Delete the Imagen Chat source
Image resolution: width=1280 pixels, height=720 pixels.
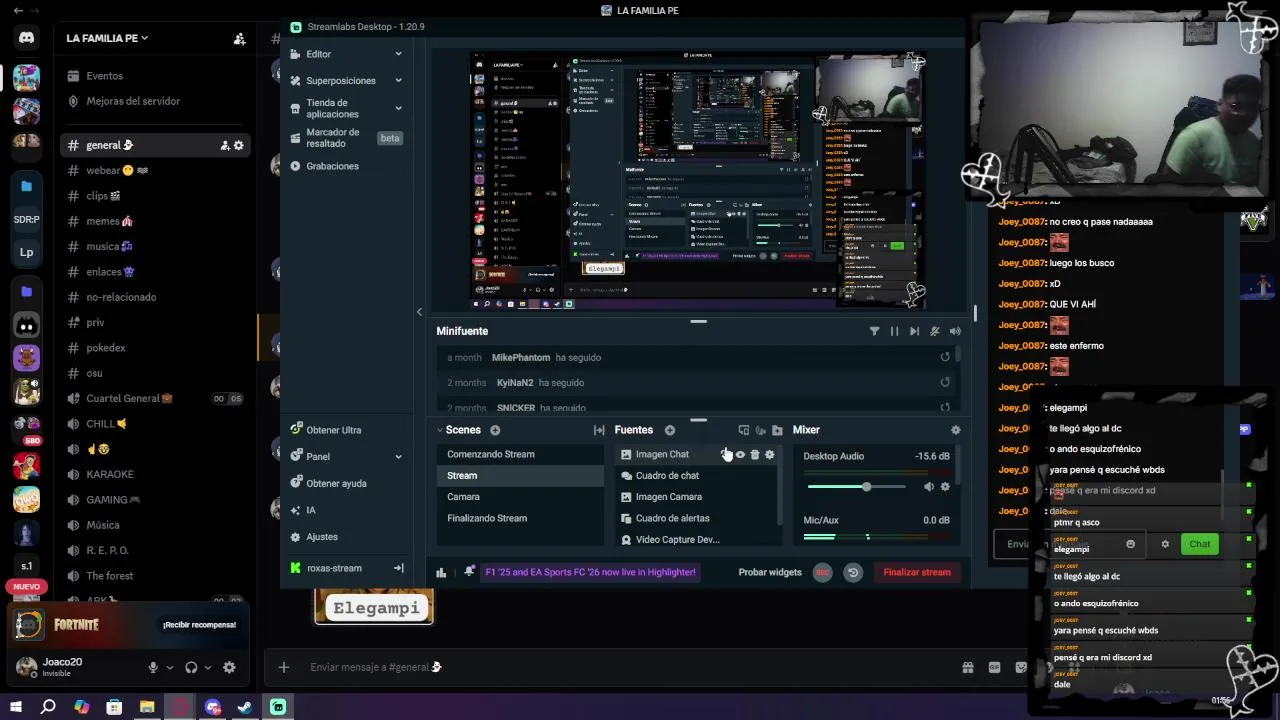click(755, 455)
